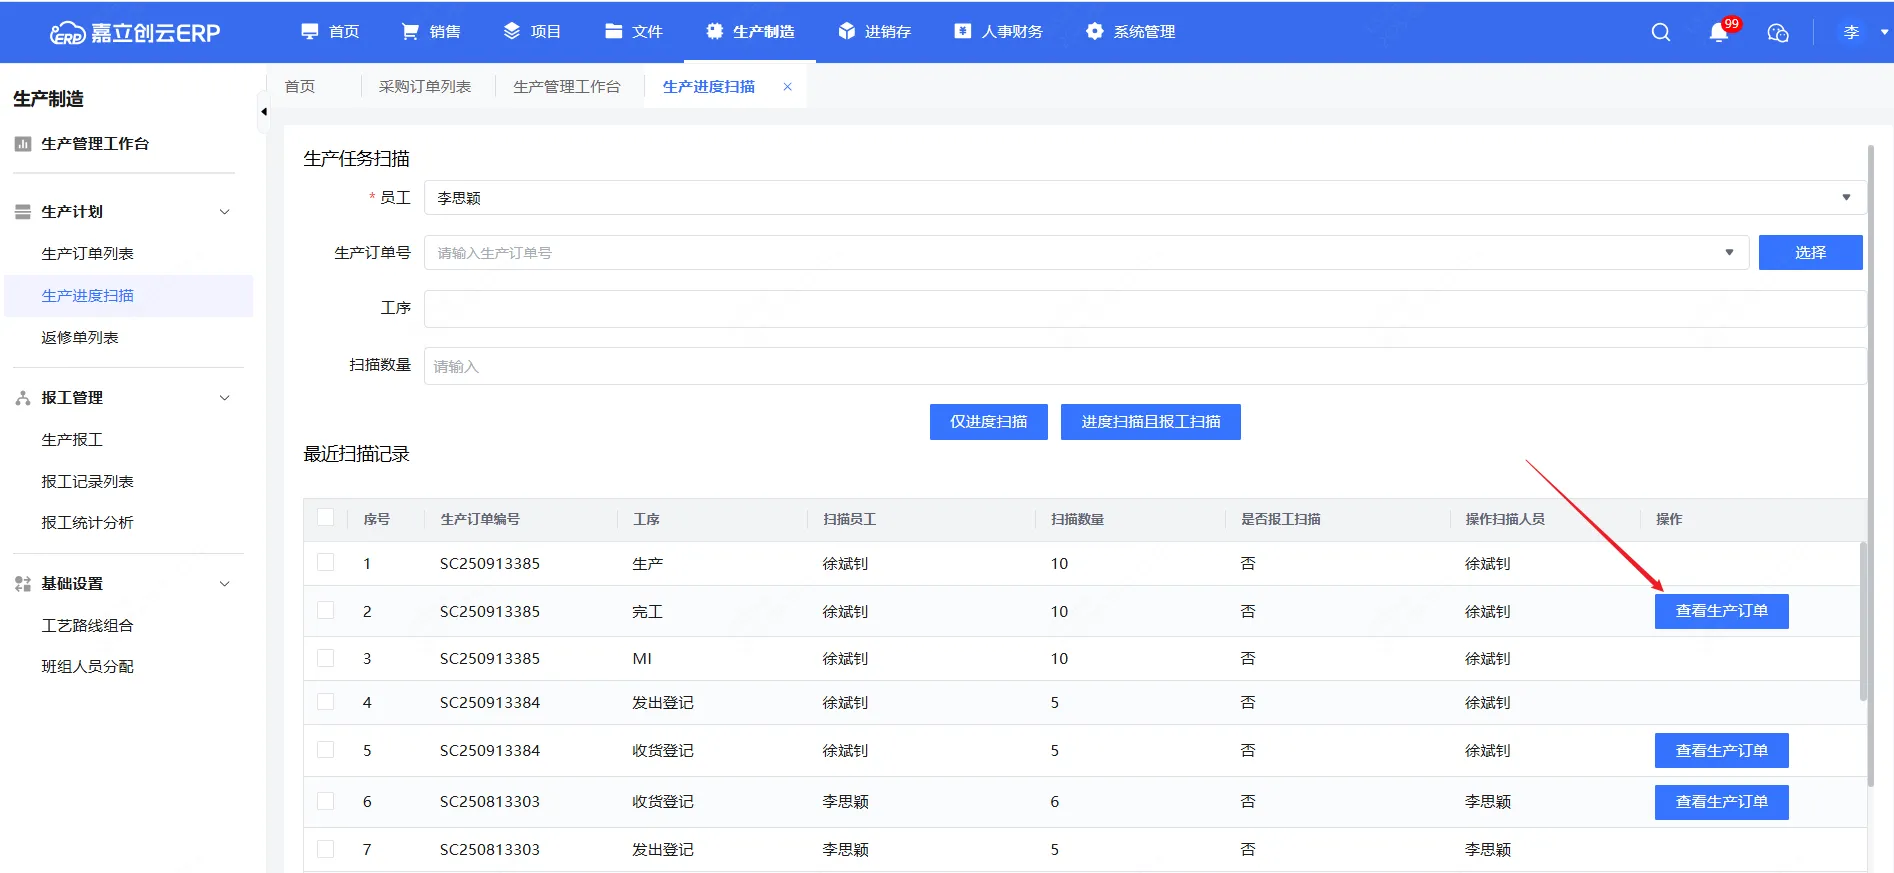
Task: Expand the 生产订单号 dropdown arrow
Action: click(1728, 253)
